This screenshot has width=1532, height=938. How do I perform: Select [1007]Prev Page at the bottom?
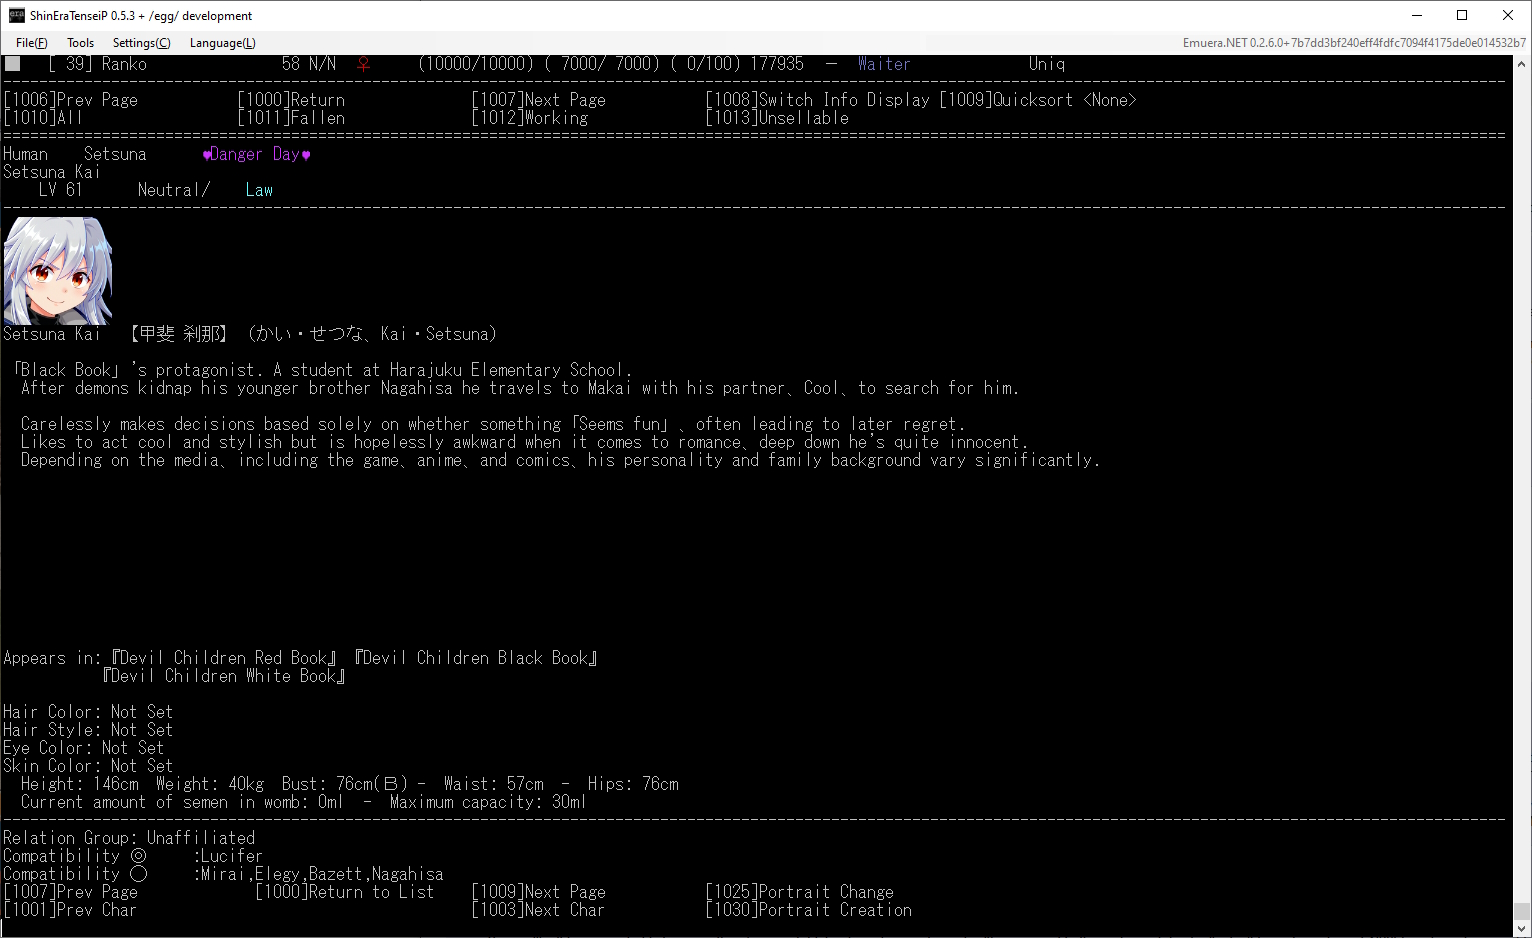coord(71,892)
